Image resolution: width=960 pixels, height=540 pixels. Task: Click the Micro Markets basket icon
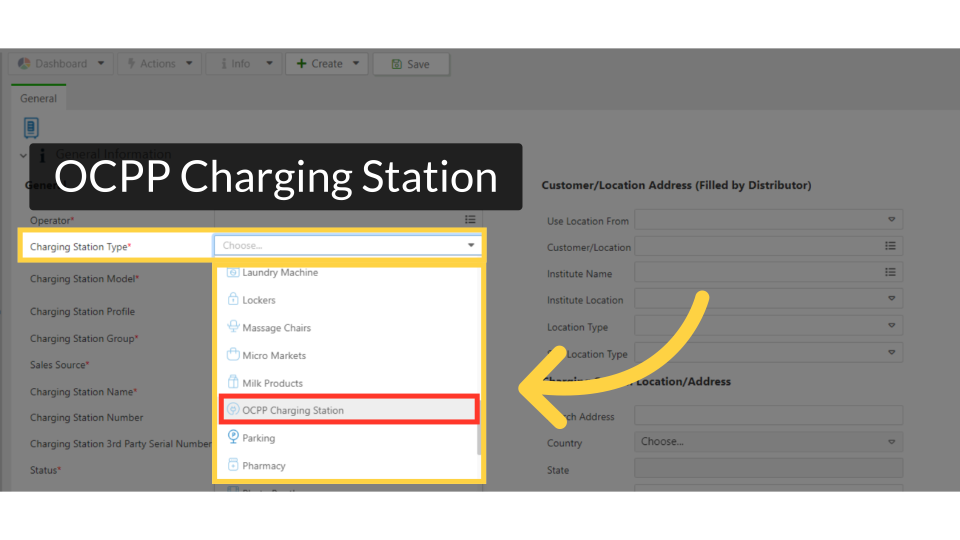233,354
